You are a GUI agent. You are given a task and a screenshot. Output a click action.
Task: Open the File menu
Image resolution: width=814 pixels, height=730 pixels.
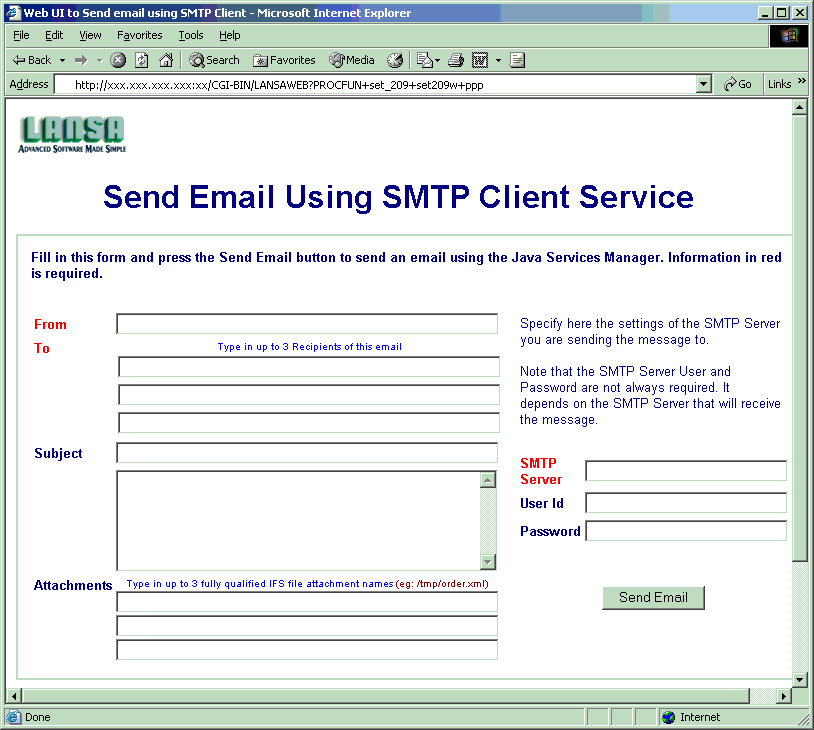coord(21,35)
